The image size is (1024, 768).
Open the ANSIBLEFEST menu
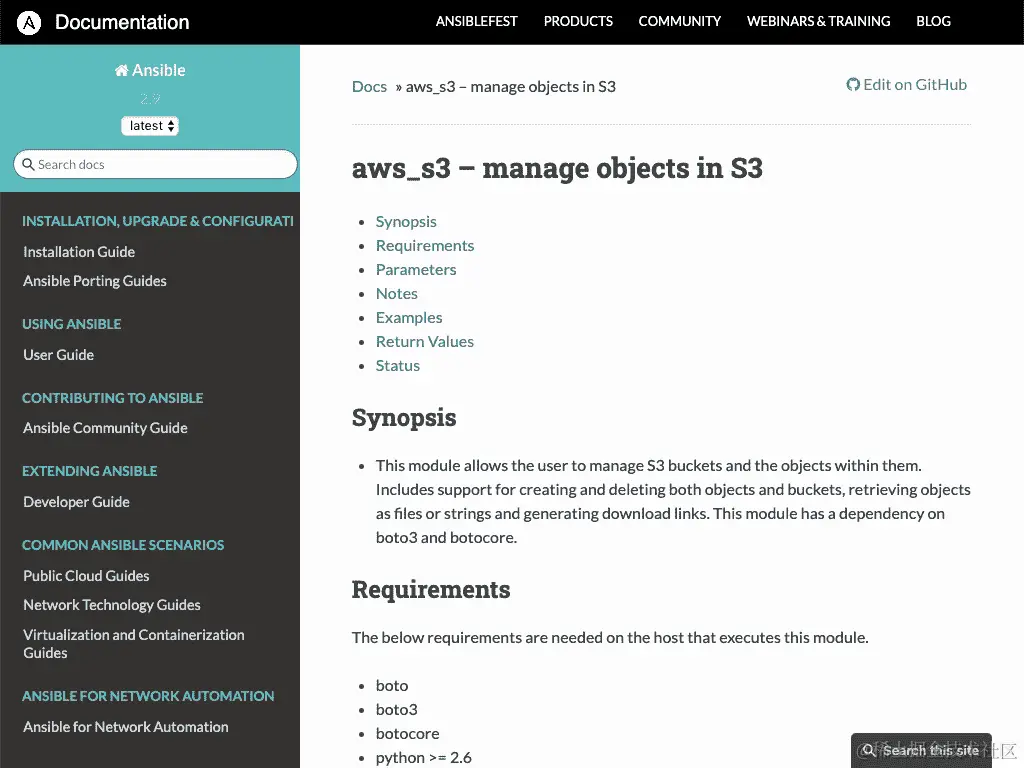(477, 22)
